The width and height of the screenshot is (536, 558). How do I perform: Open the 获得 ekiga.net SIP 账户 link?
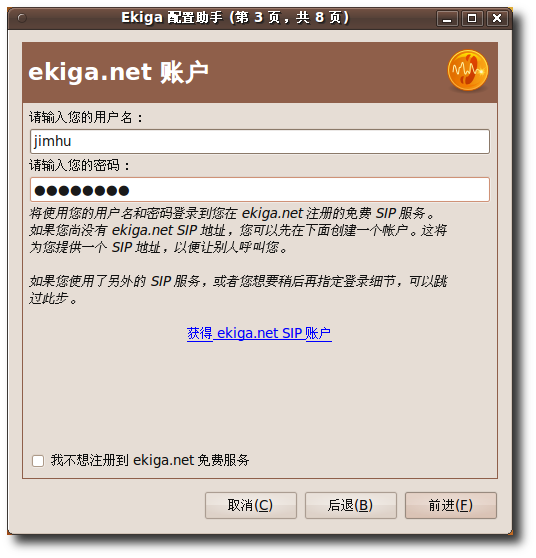(x=259, y=333)
